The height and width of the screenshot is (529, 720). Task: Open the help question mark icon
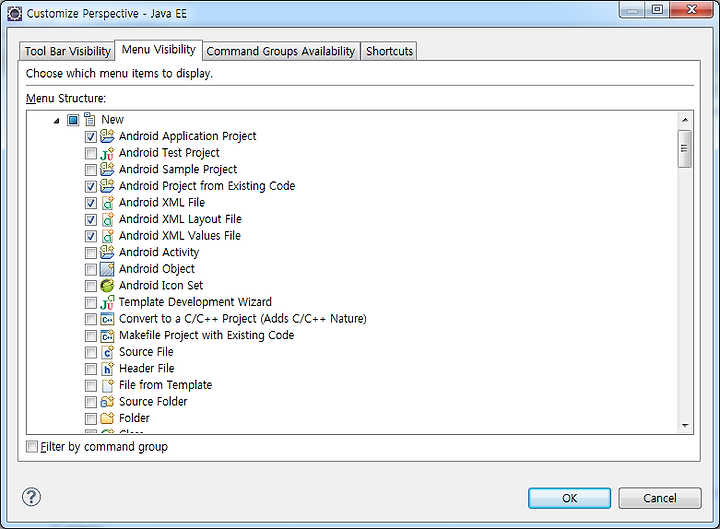point(31,497)
